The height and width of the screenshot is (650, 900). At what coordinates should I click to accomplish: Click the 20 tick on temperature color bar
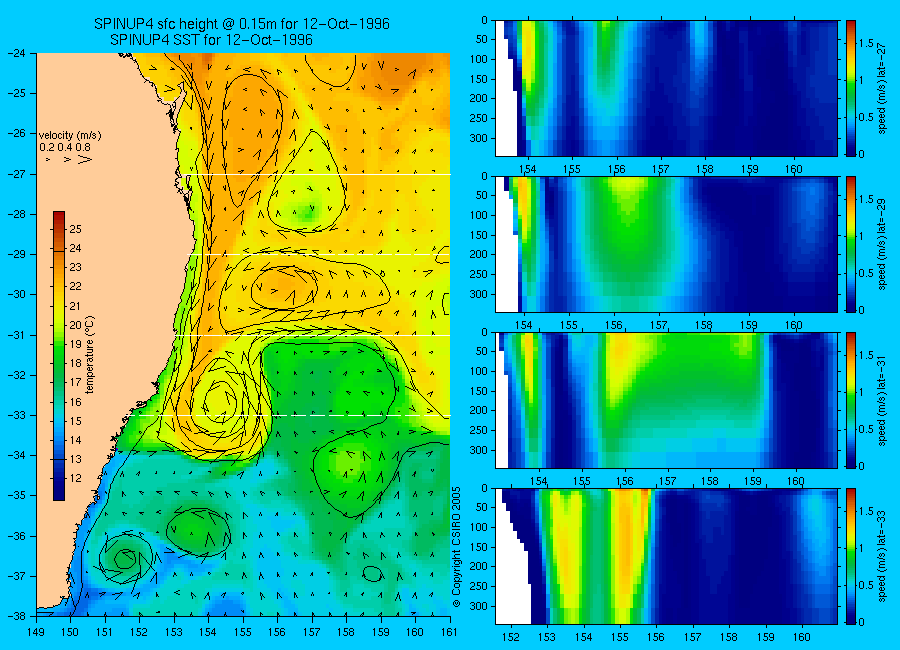(75, 325)
